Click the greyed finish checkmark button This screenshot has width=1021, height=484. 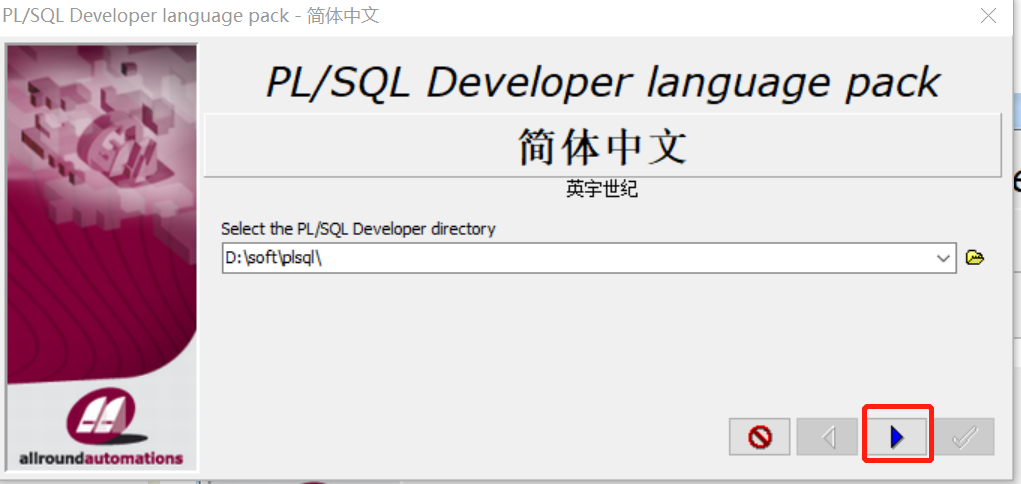point(964,437)
